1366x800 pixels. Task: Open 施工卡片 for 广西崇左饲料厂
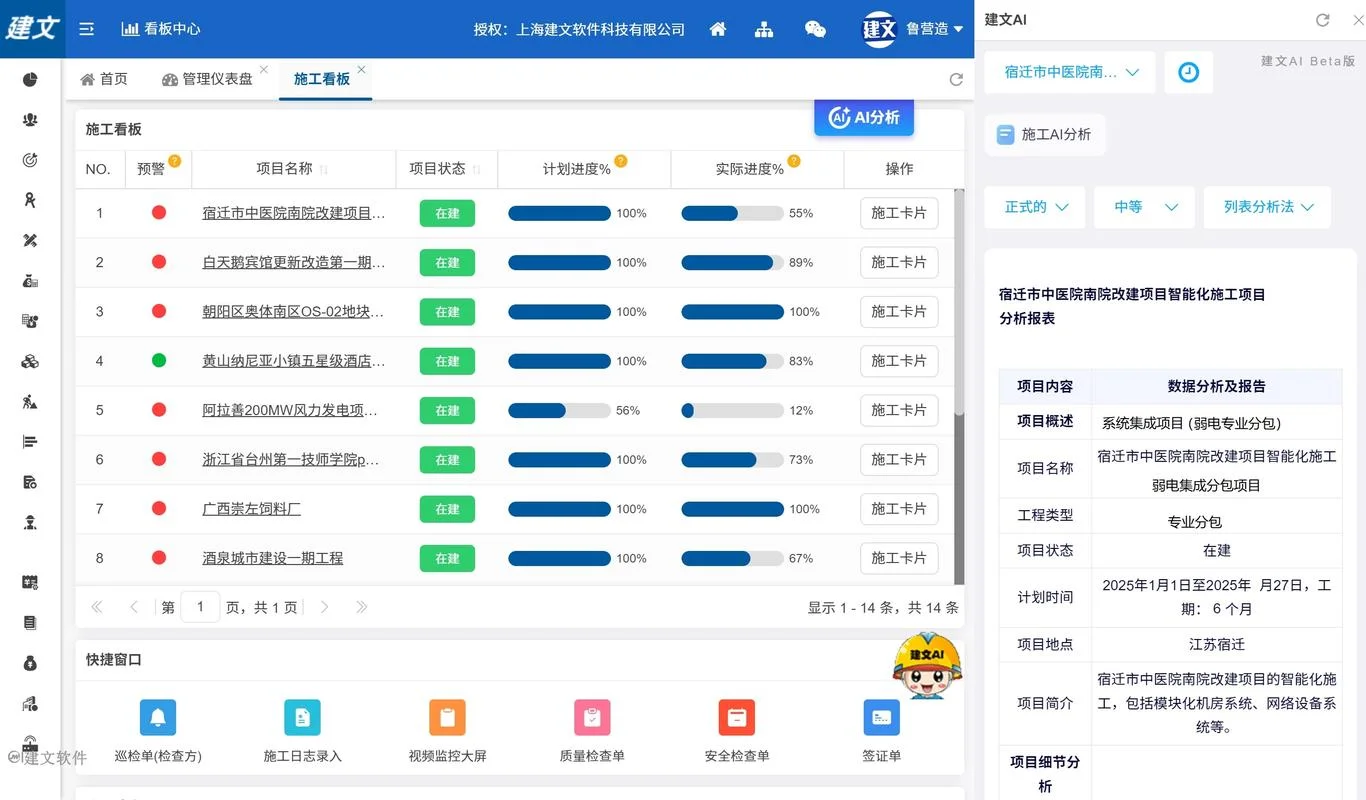899,509
